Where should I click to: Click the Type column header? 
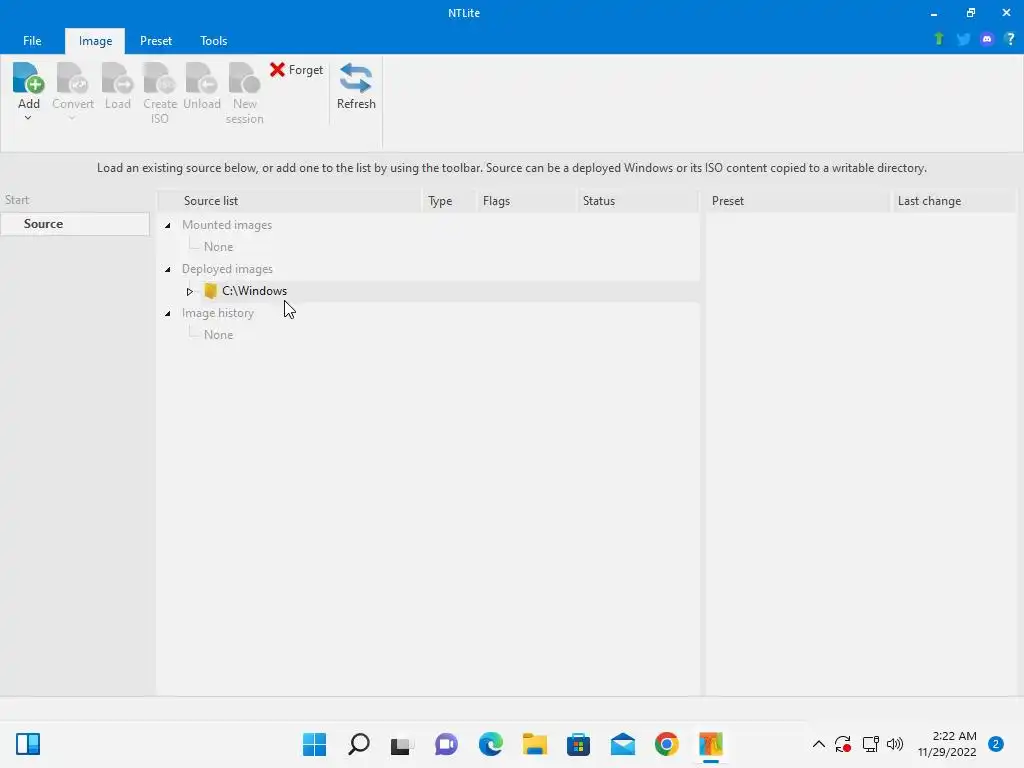click(449, 200)
